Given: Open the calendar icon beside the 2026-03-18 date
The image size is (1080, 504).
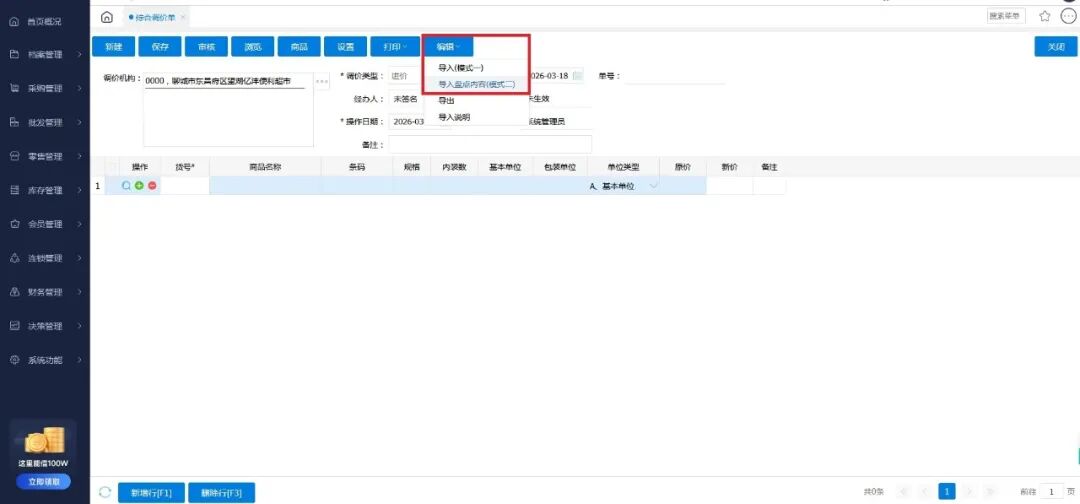Looking at the screenshot, I should [x=578, y=76].
